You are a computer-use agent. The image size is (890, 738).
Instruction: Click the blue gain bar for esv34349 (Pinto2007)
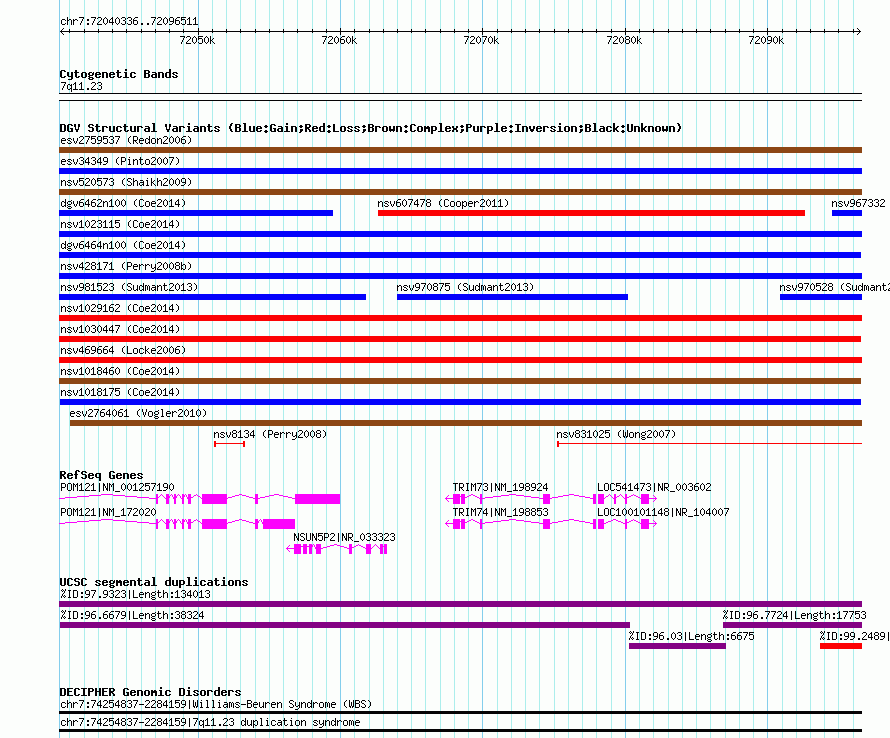point(460,171)
